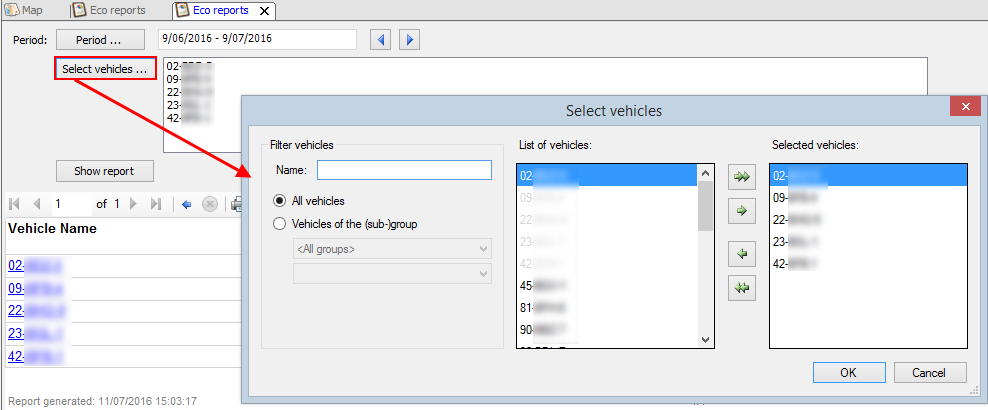Jump to last report page
The image size is (988, 410).
coord(156,204)
